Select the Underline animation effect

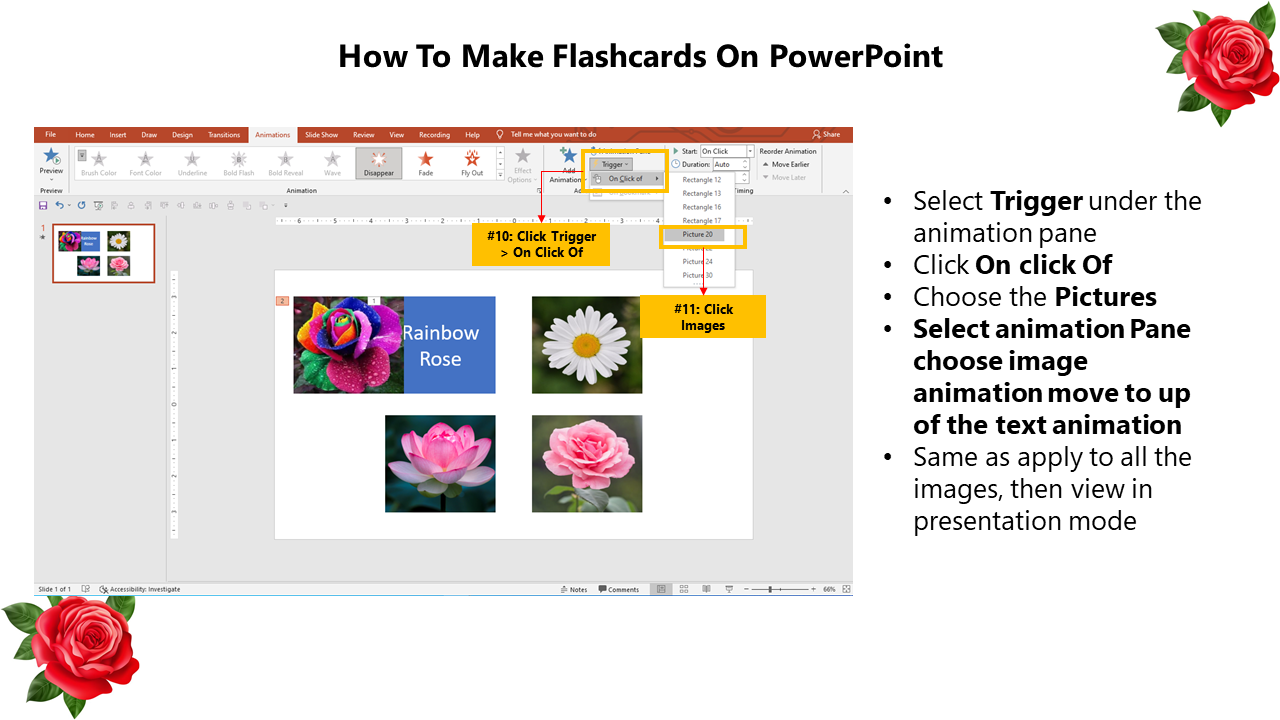pyautogui.click(x=192, y=164)
